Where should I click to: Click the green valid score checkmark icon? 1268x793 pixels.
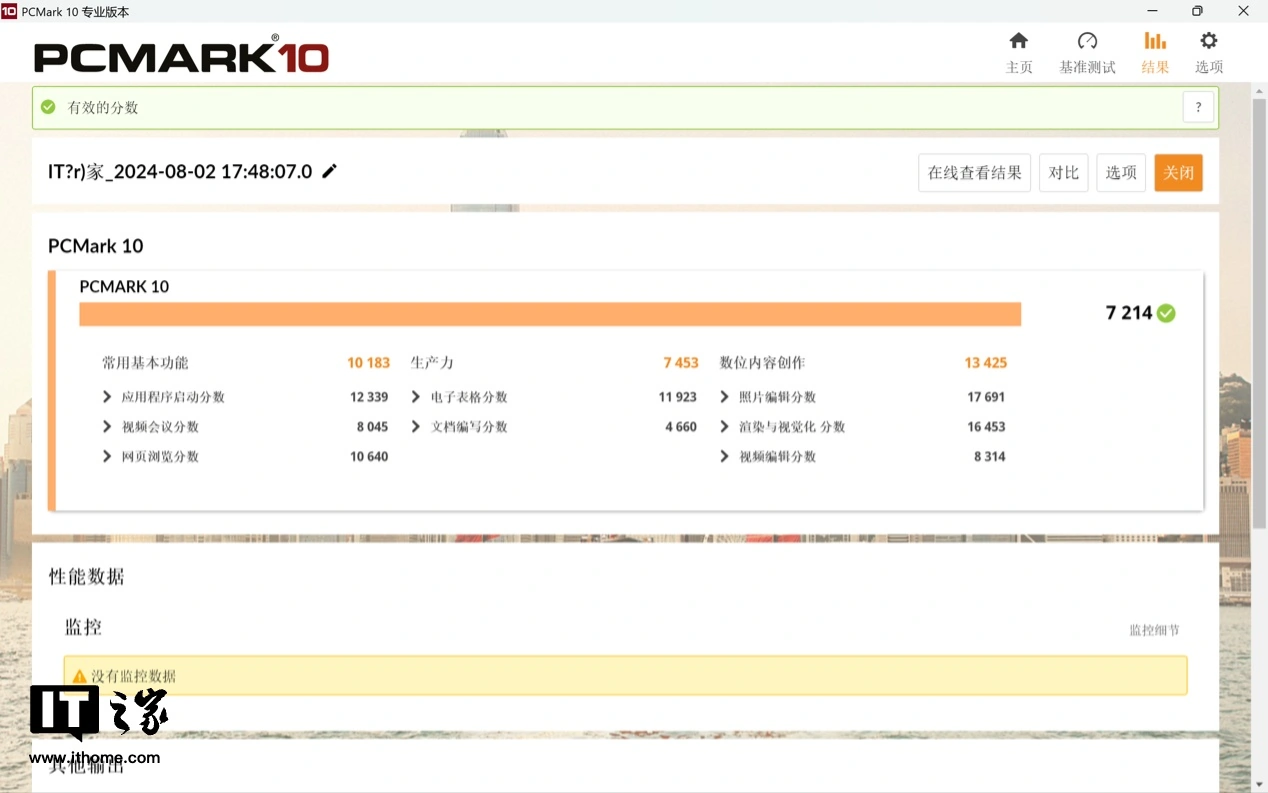[48, 107]
